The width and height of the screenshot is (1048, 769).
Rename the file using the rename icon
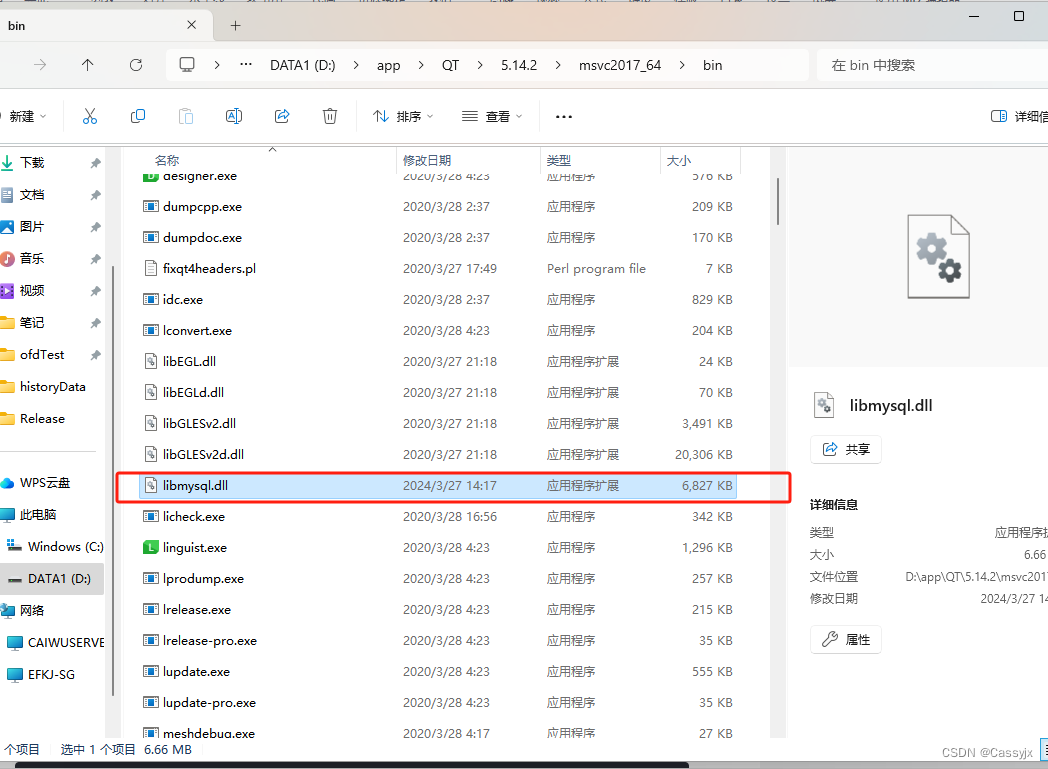click(x=234, y=116)
